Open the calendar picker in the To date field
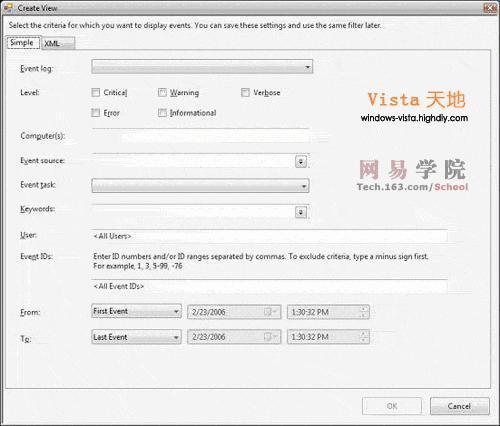500x426 pixels. 270,337
